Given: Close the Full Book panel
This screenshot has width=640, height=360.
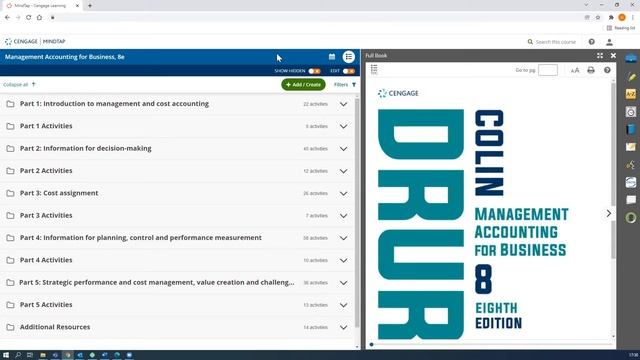Looking at the screenshot, I should [x=613, y=56].
